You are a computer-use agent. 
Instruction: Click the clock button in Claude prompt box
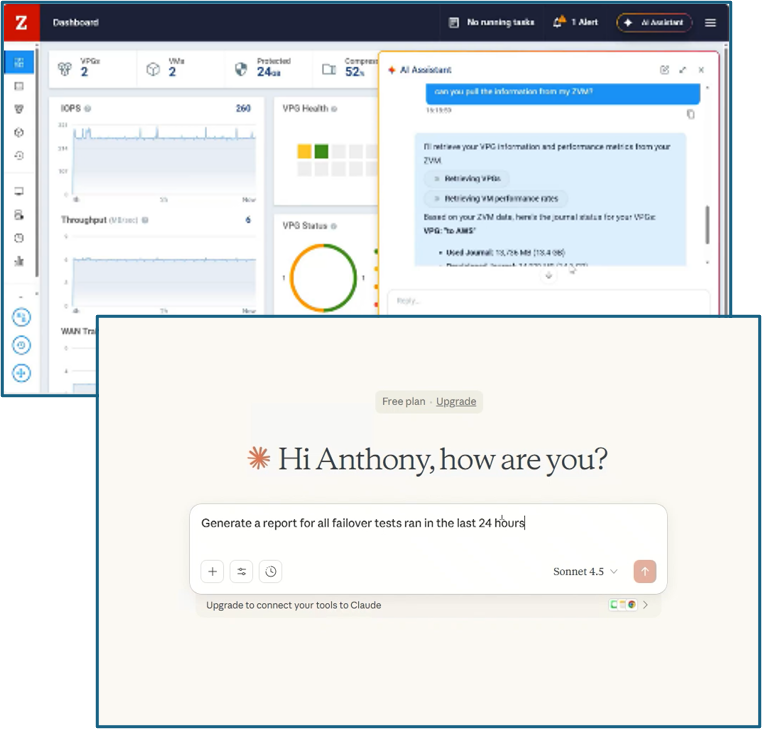coord(271,572)
